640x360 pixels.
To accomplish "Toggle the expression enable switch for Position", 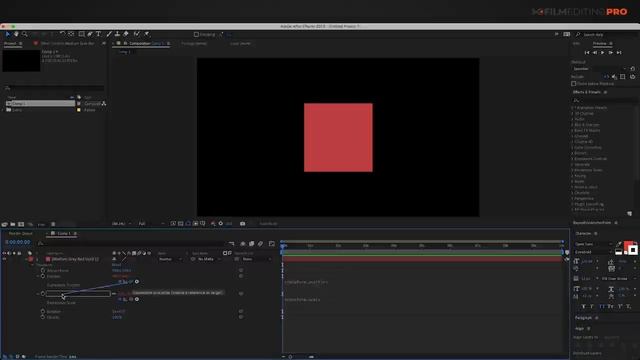I will [120, 282].
